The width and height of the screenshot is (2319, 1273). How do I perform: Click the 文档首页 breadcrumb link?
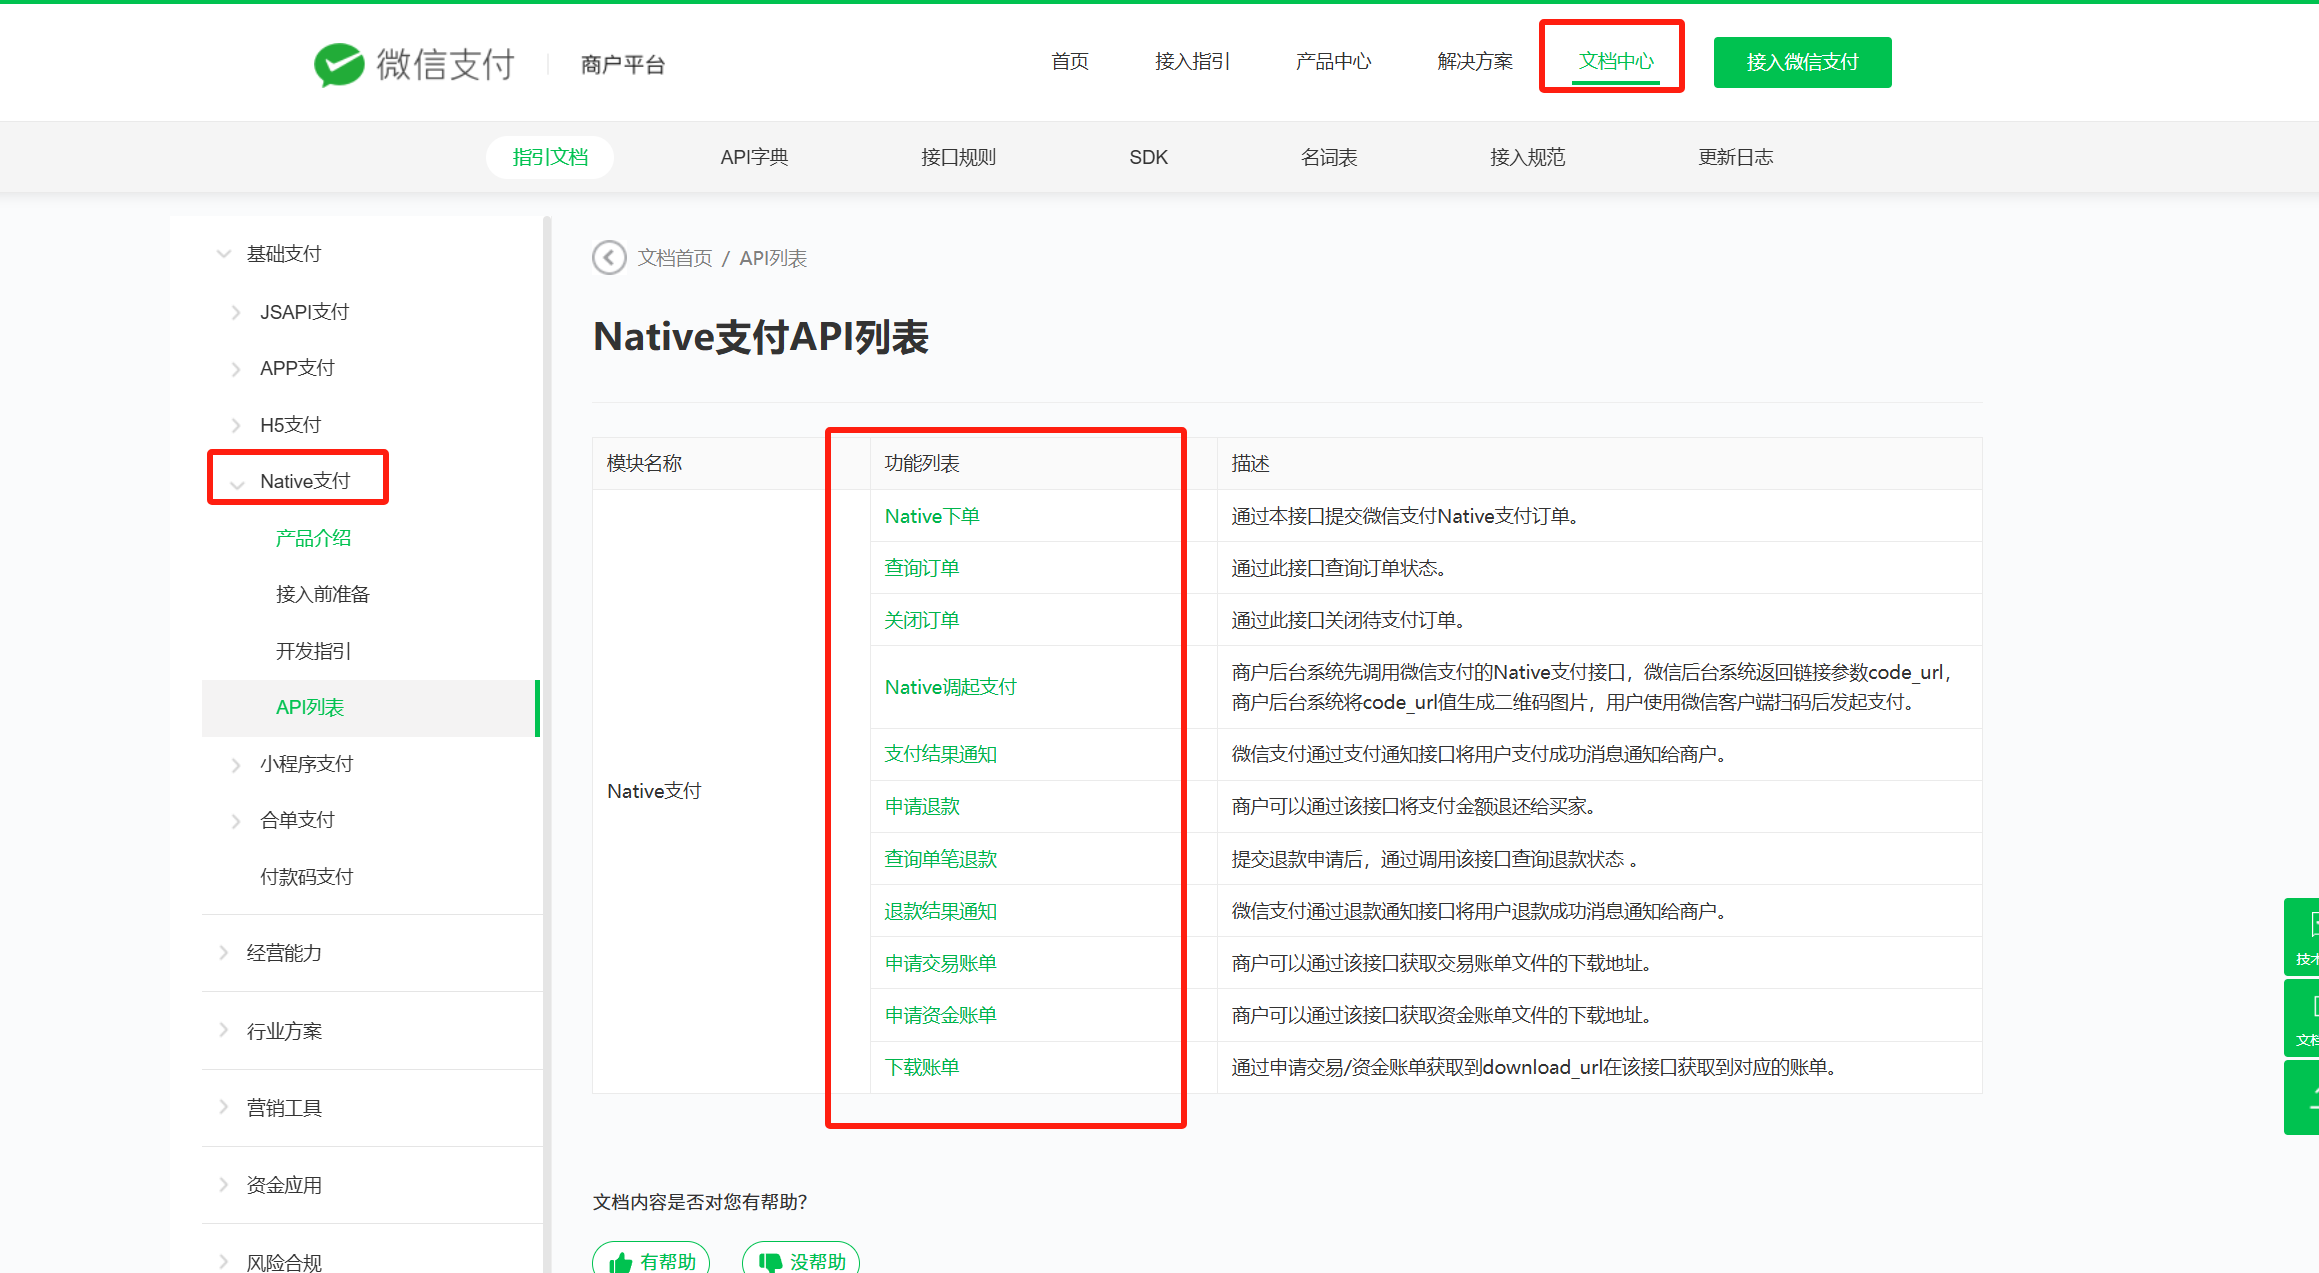pyautogui.click(x=675, y=258)
